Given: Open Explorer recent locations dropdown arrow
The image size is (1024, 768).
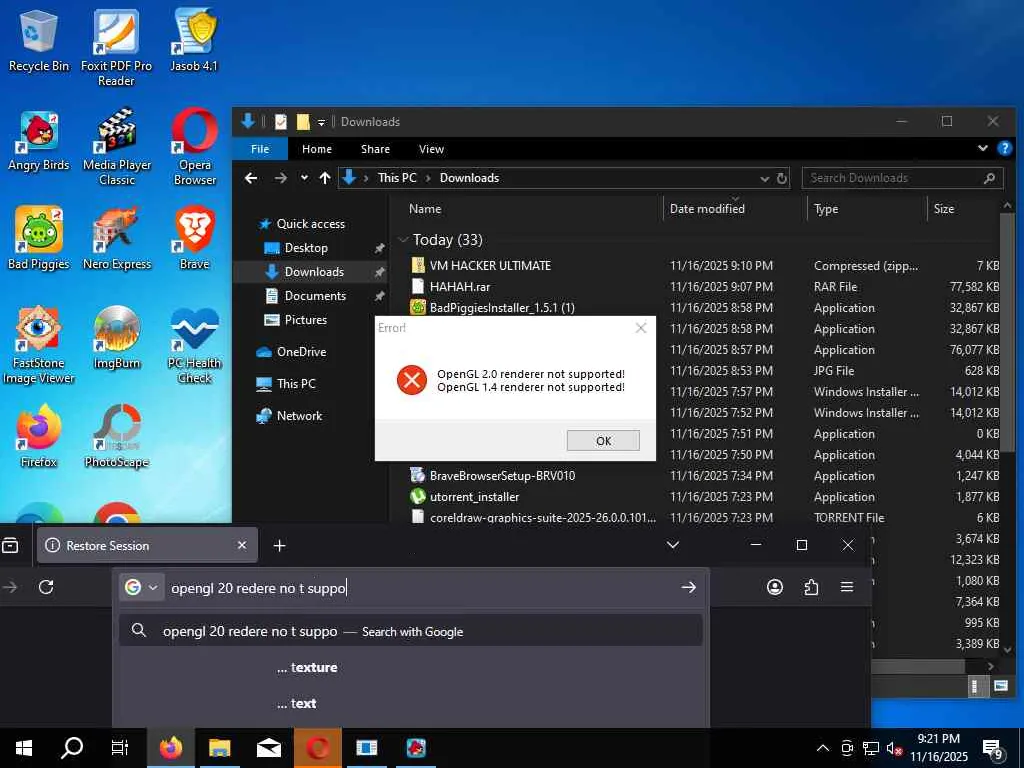Looking at the screenshot, I should click(304, 178).
